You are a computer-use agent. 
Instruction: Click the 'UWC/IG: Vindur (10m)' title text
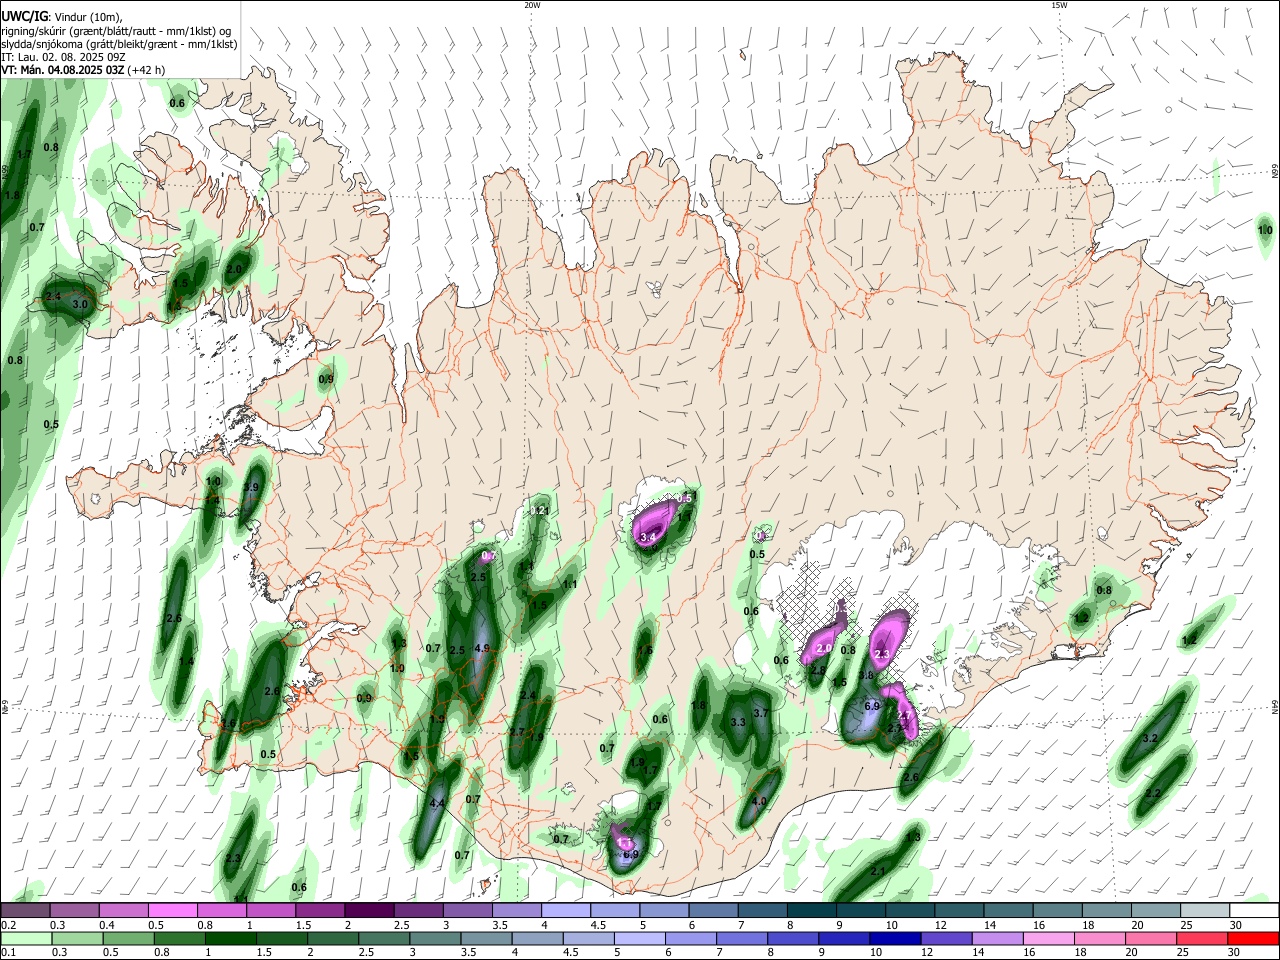[x=62, y=17]
